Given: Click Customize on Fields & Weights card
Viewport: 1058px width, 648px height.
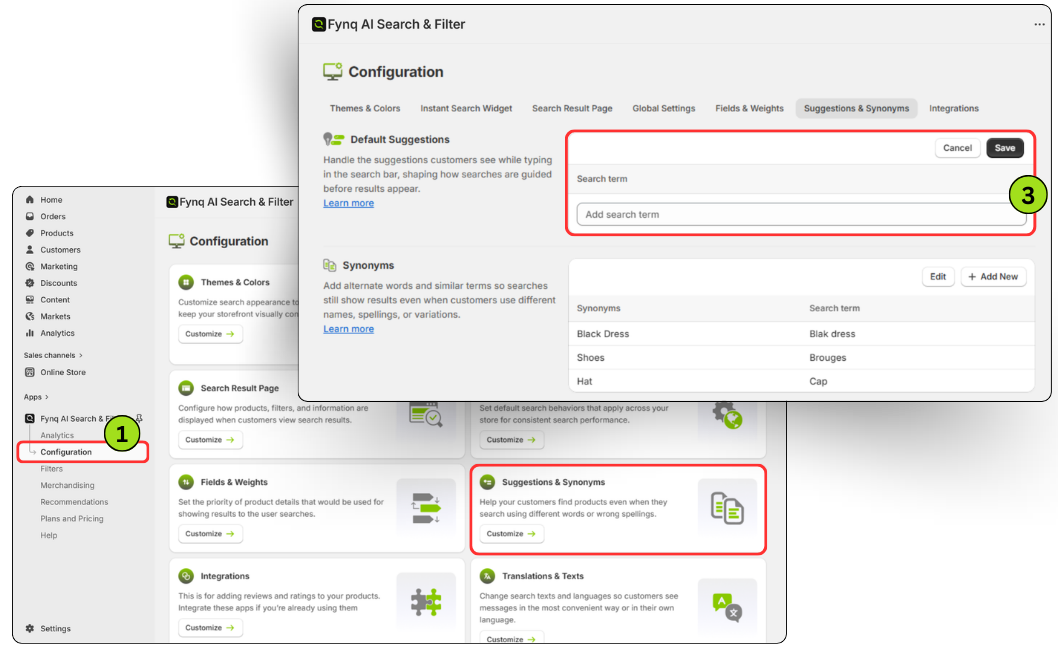Looking at the screenshot, I should pyautogui.click(x=211, y=534).
